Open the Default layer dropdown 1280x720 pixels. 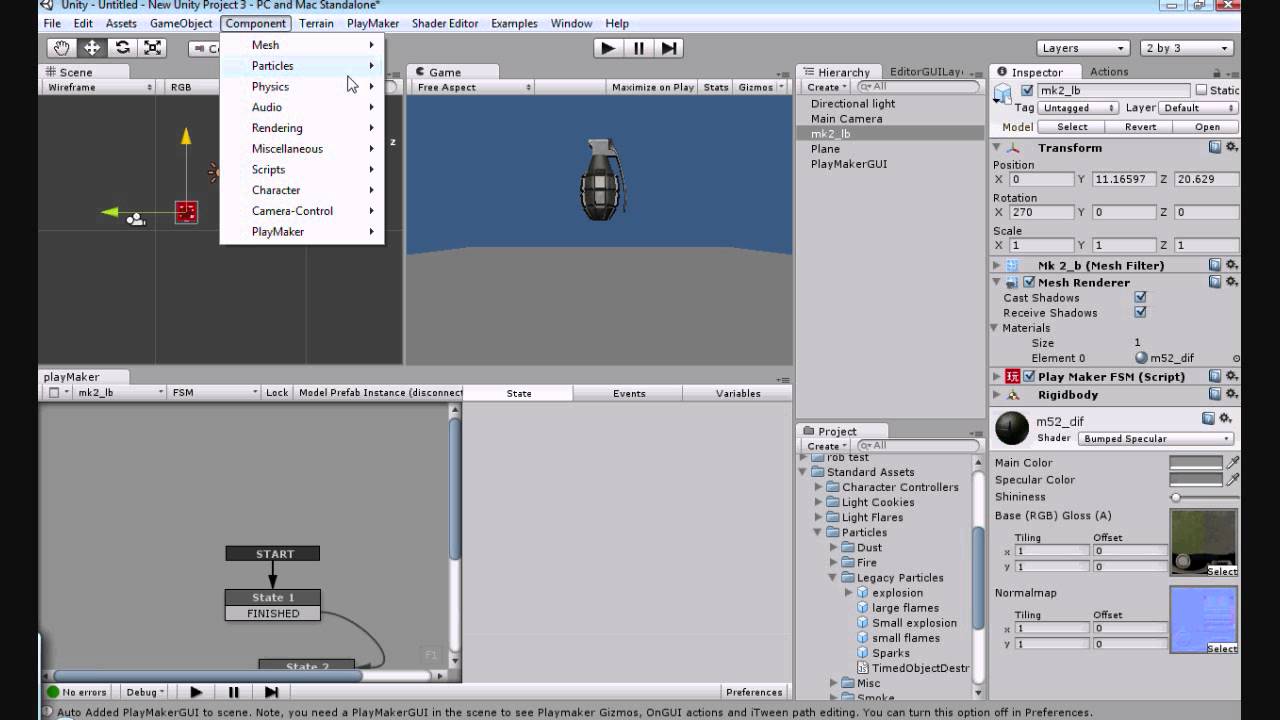1199,108
